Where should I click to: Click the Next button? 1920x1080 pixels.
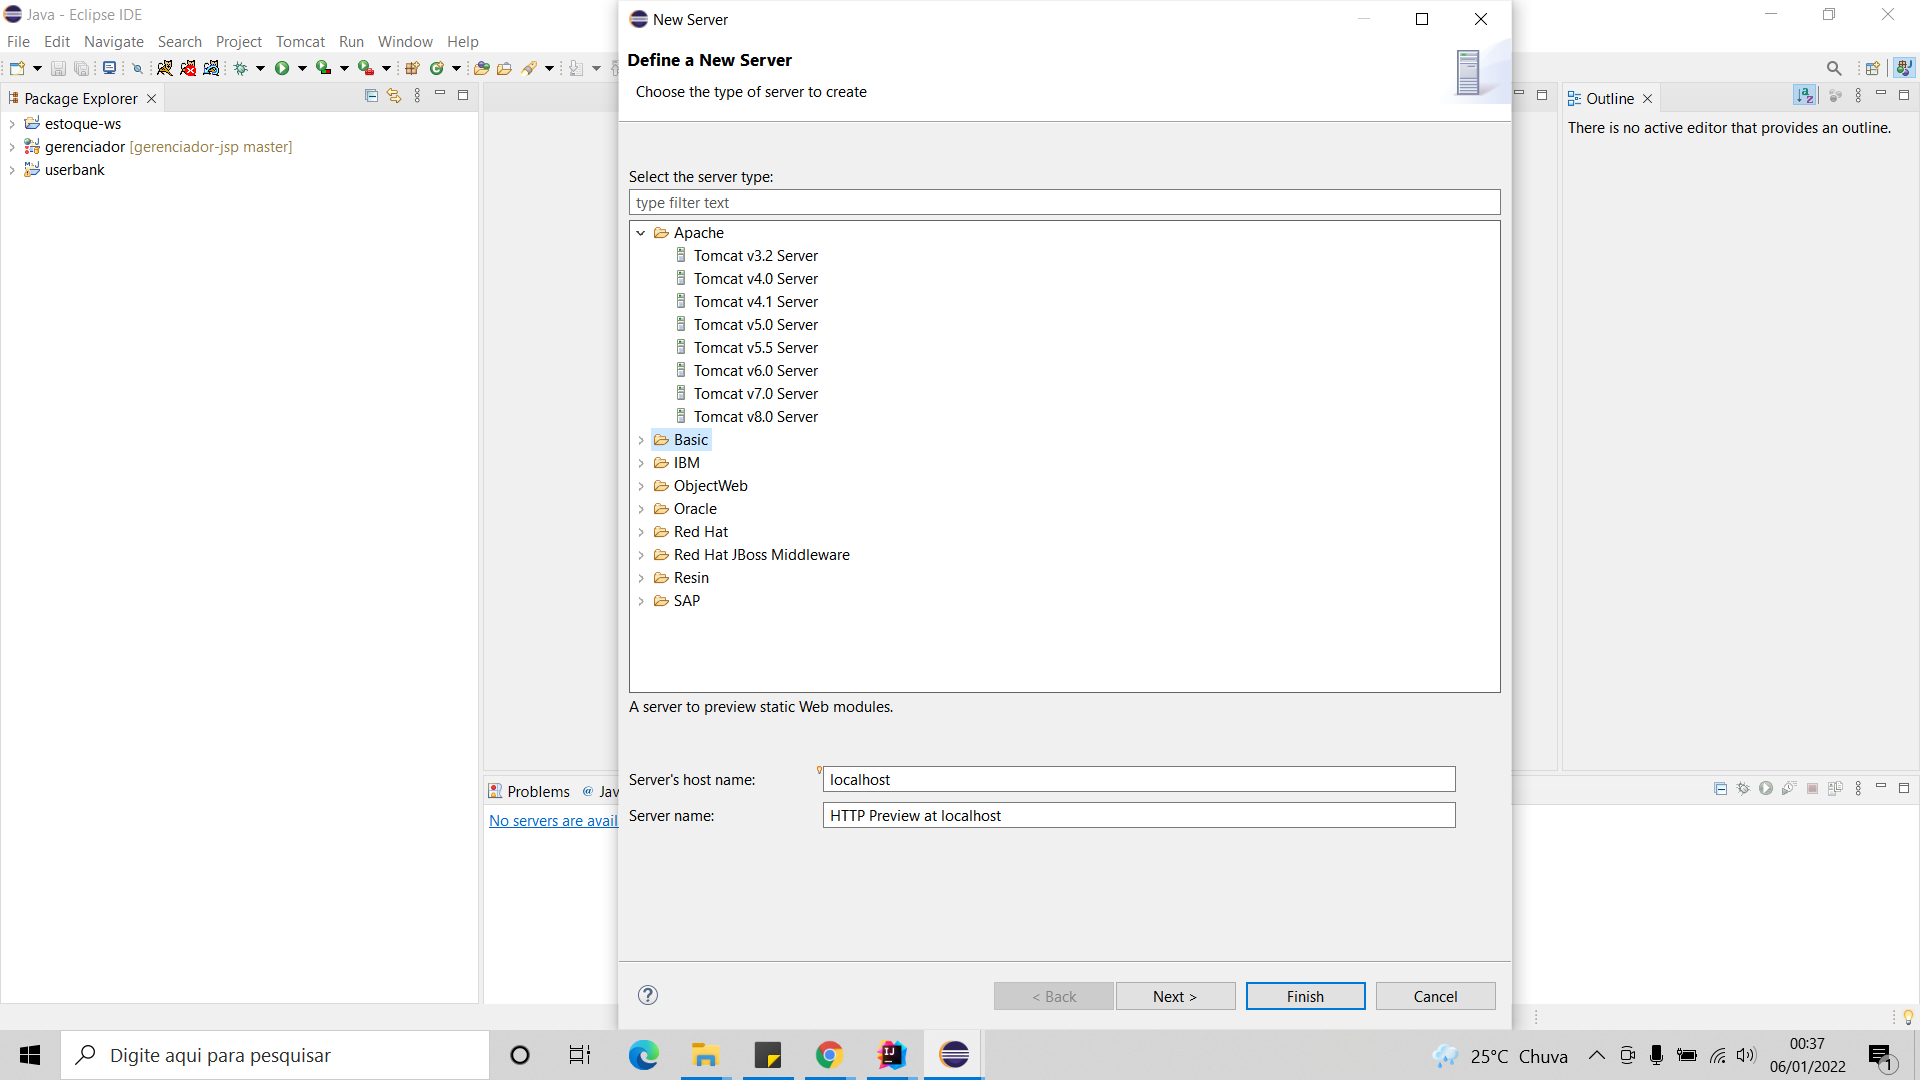[x=1175, y=996]
